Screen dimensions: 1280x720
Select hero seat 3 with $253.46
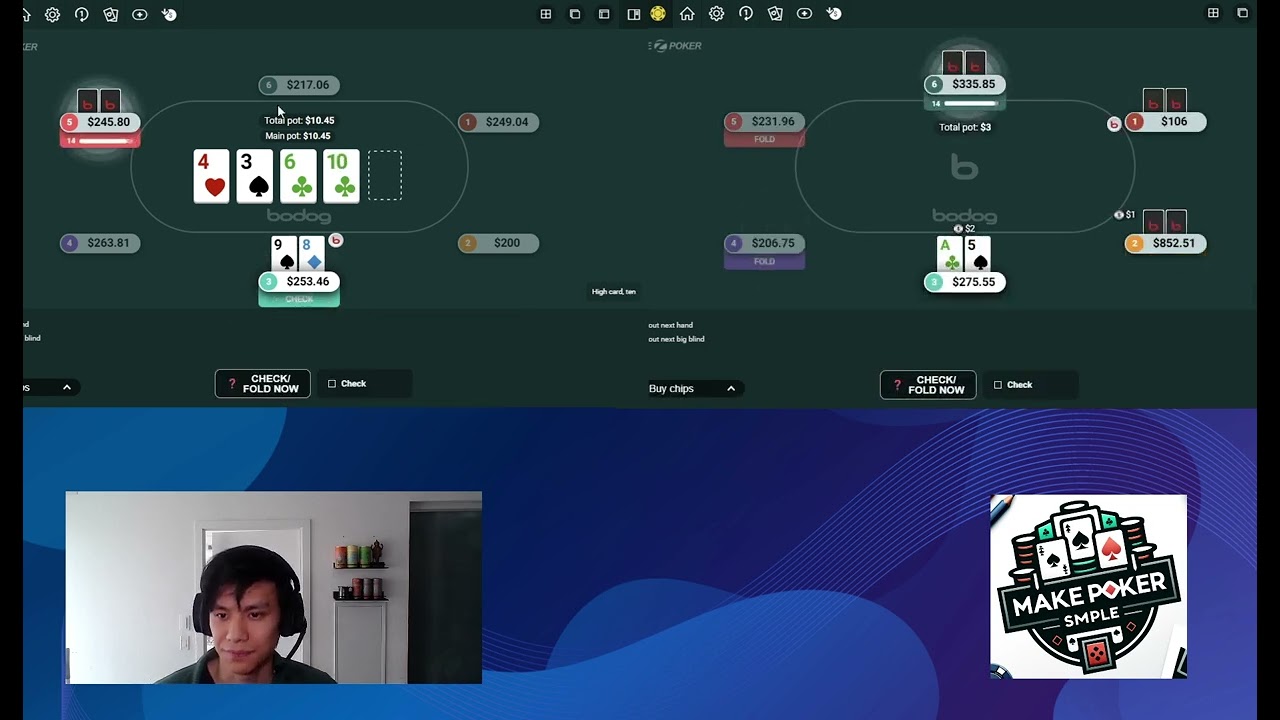click(x=299, y=282)
